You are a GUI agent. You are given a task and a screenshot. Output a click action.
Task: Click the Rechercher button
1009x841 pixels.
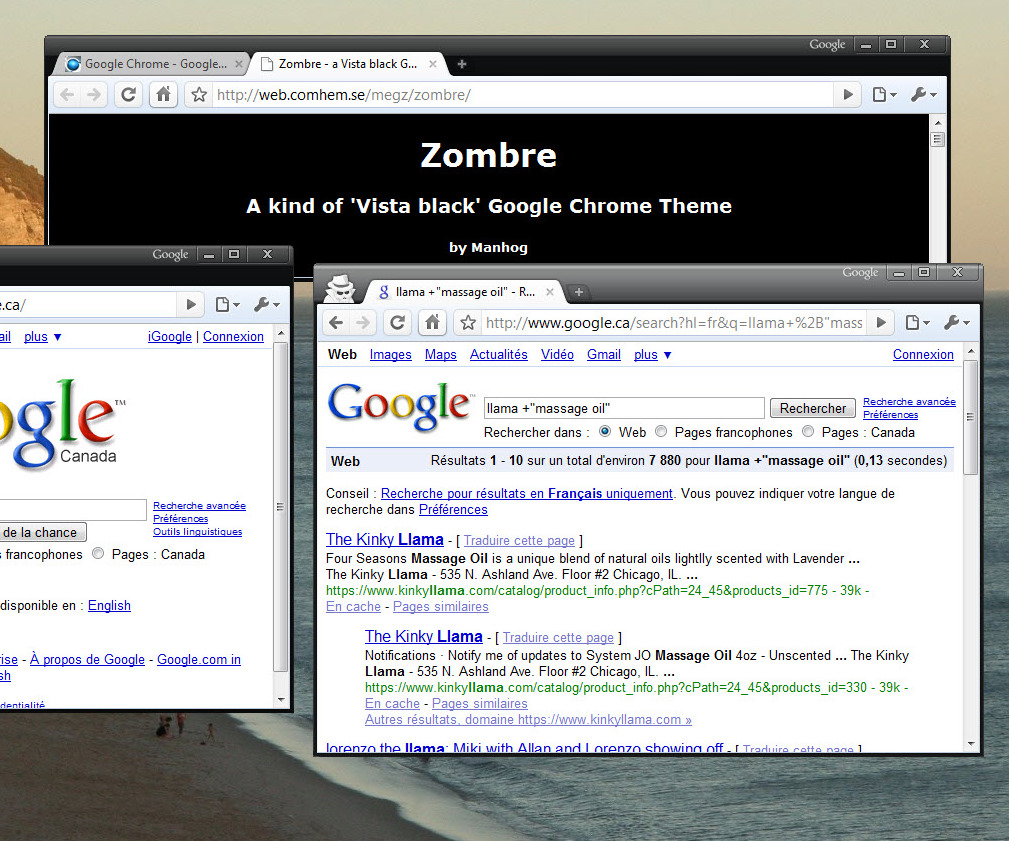(812, 408)
